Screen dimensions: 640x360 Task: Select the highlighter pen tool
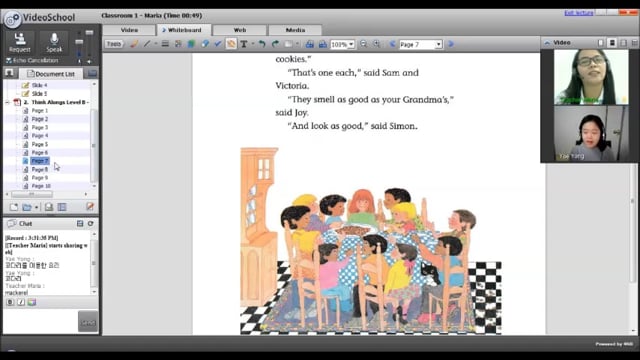coord(134,44)
